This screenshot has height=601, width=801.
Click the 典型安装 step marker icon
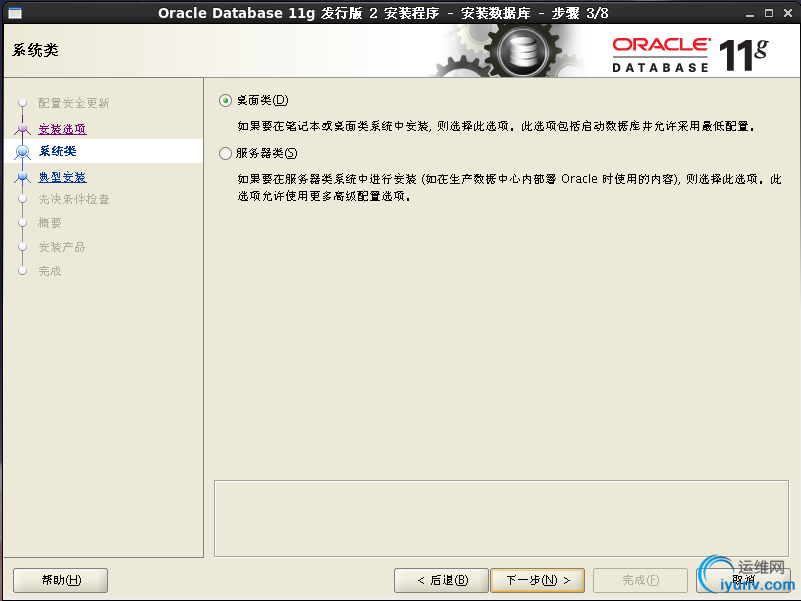[22, 177]
